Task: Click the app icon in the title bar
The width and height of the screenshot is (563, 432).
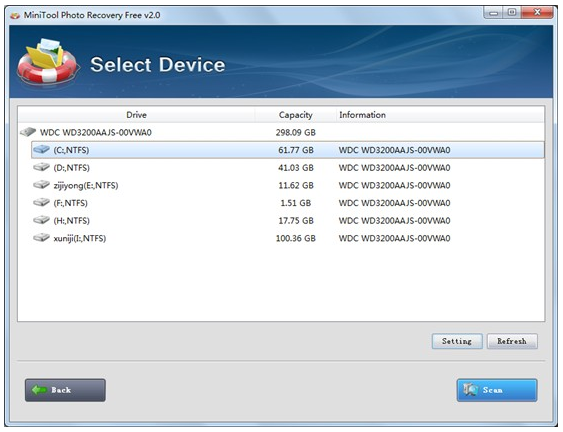Action: [x=15, y=15]
